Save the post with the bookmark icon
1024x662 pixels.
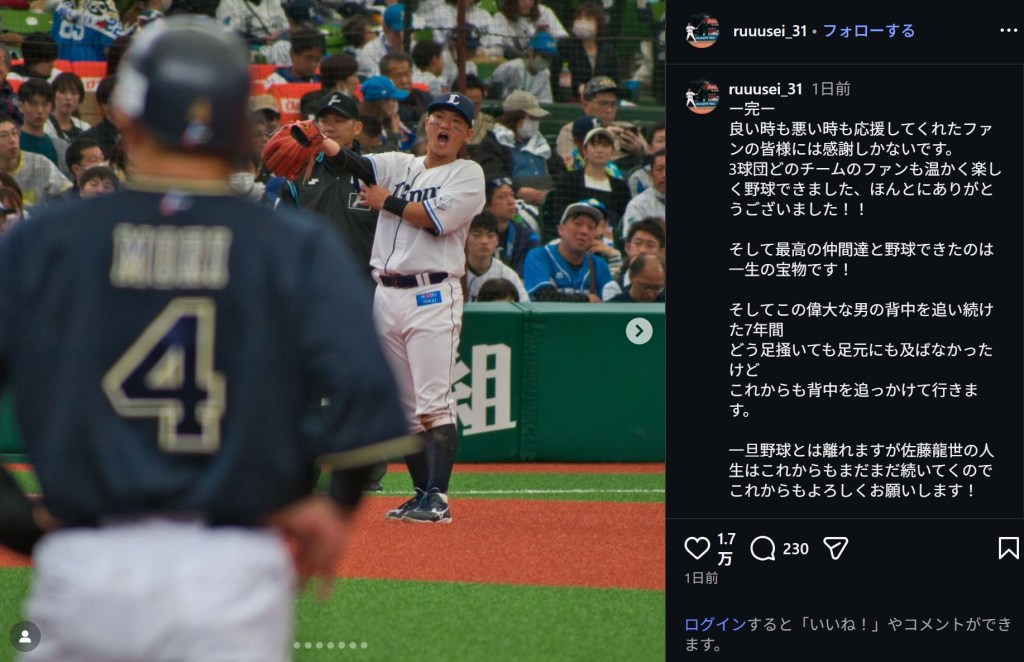coord(1008,548)
